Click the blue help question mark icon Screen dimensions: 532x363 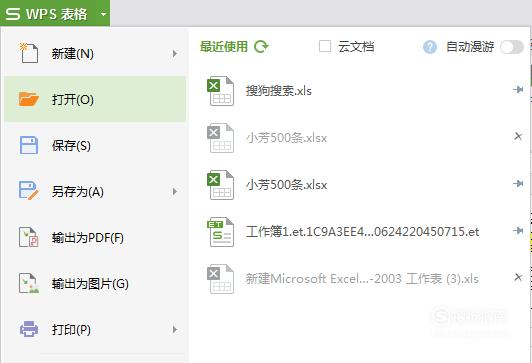point(430,47)
